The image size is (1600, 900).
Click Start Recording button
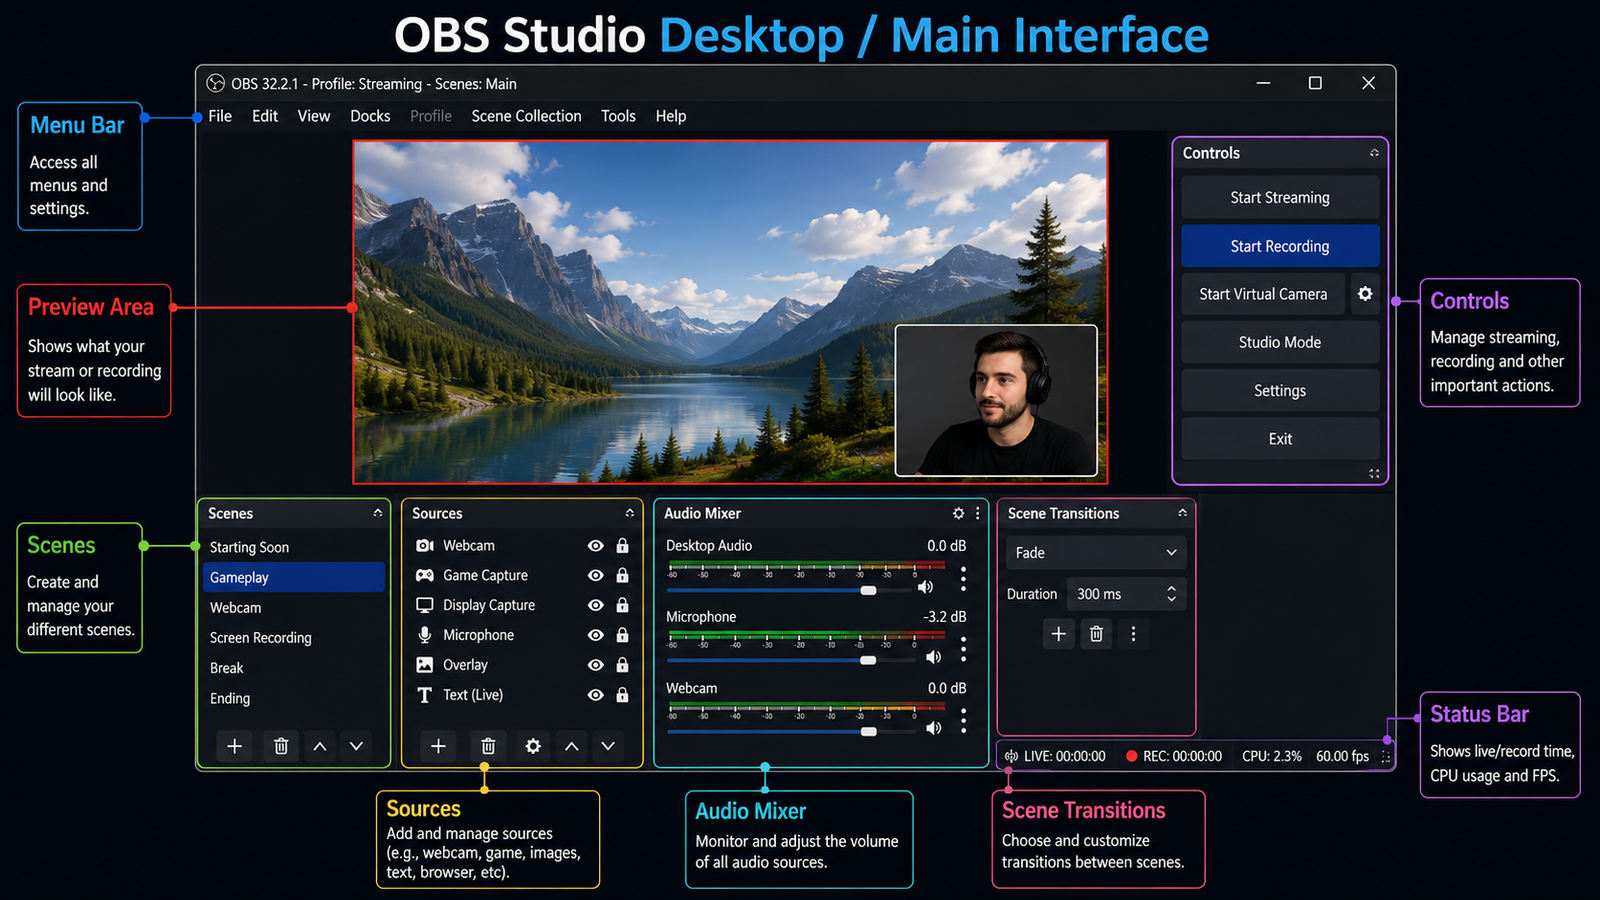point(1280,246)
